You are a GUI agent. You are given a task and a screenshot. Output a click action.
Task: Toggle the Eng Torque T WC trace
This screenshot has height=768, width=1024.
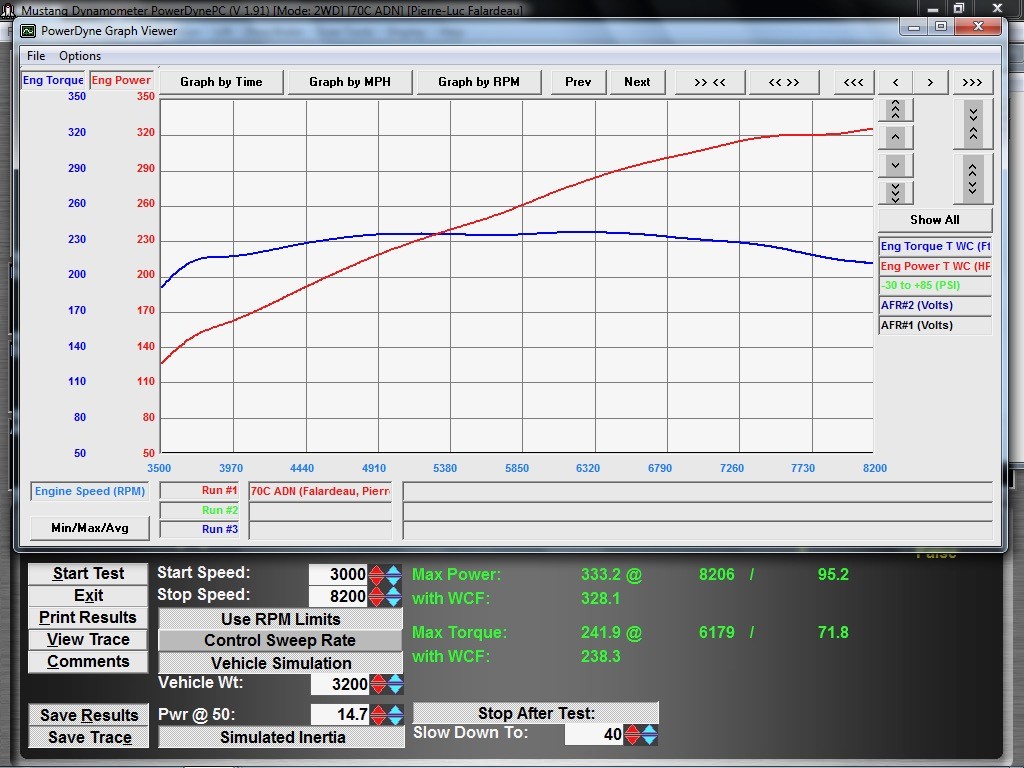coord(935,247)
